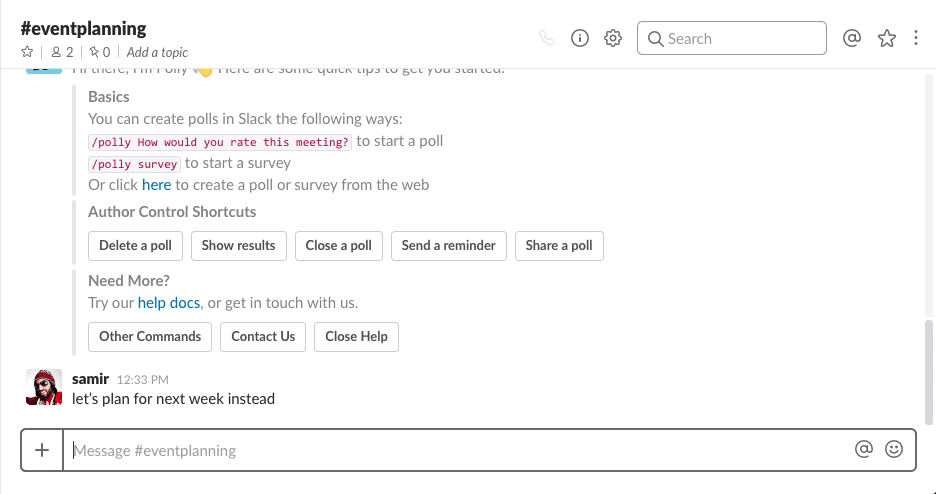936x494 pixels.
Task: Open starred items list icon
Action: tap(886, 39)
